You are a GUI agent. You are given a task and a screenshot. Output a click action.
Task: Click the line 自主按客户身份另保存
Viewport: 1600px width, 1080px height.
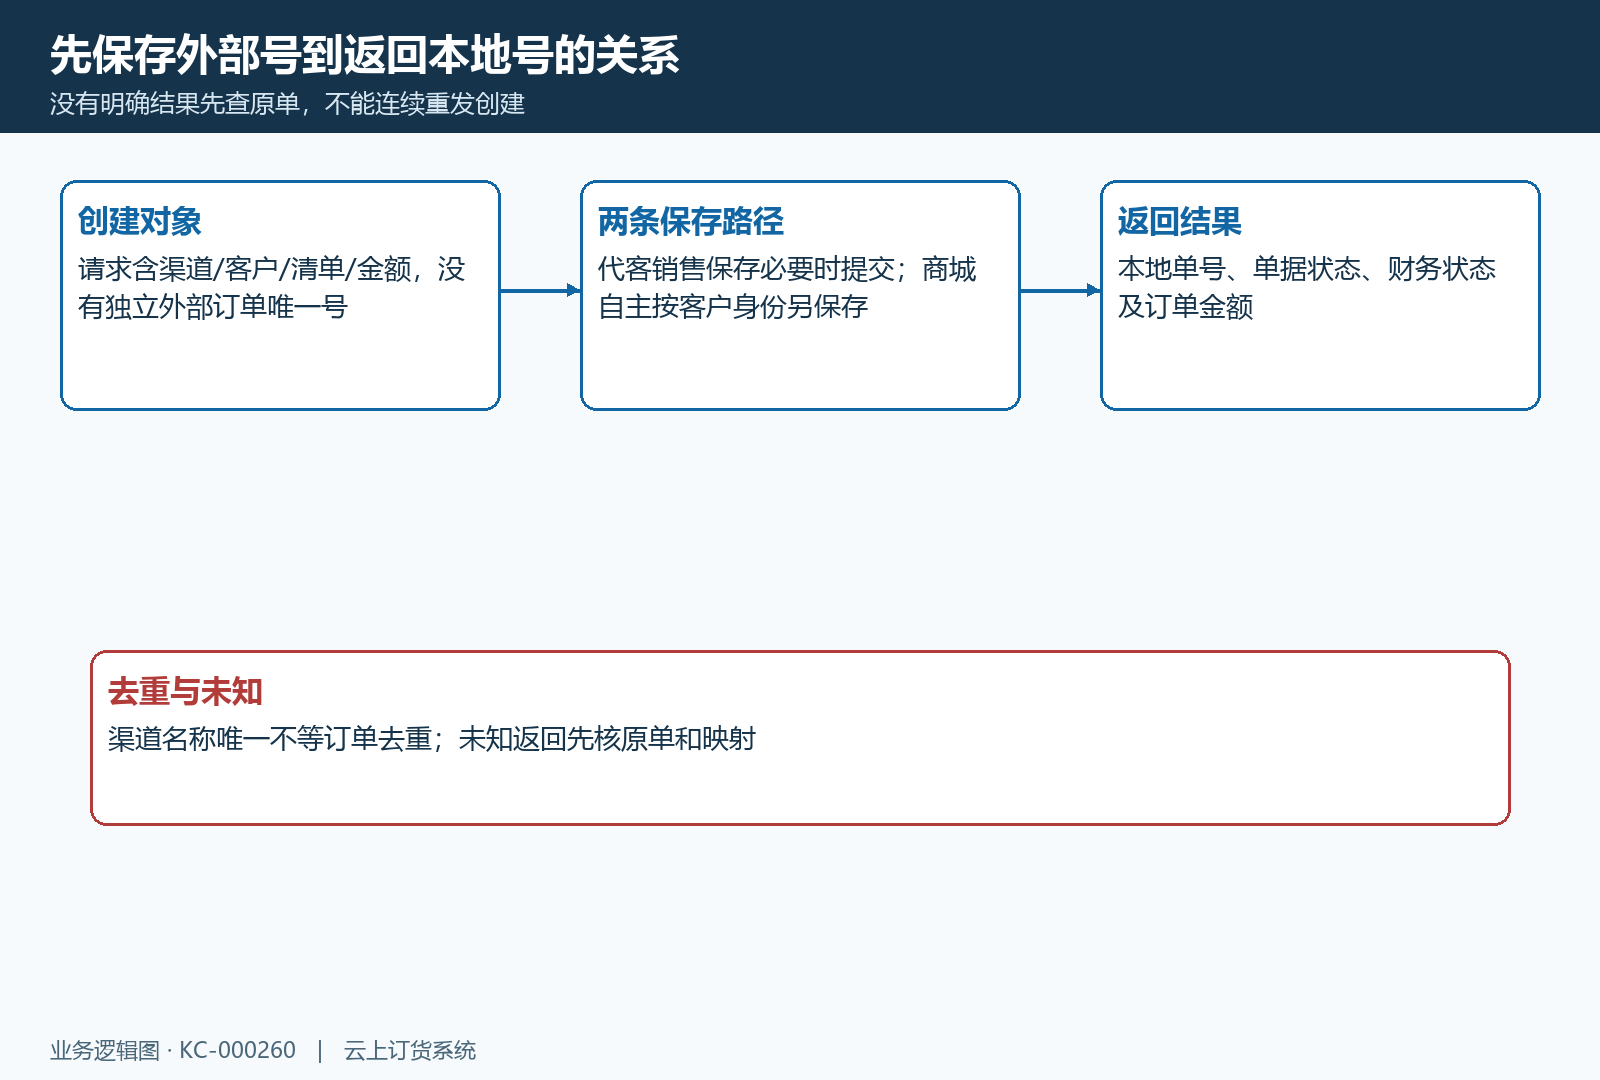click(733, 307)
